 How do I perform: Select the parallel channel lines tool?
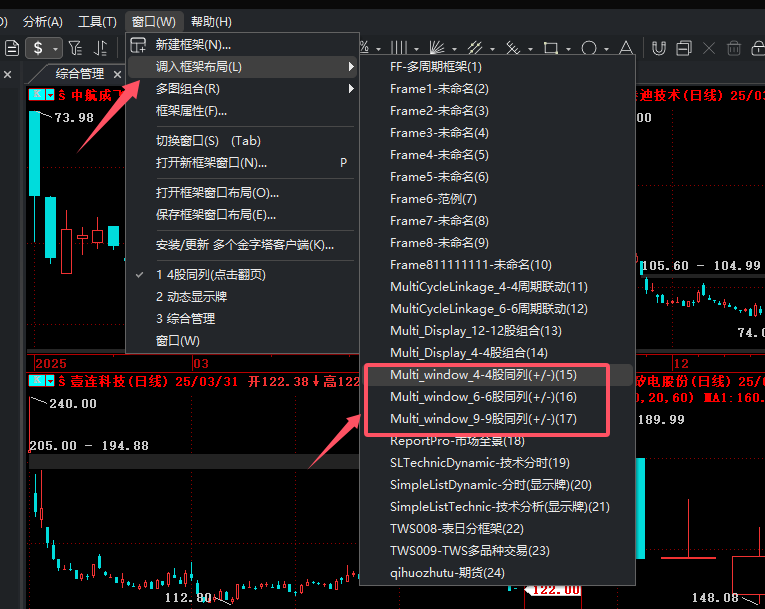(x=475, y=48)
